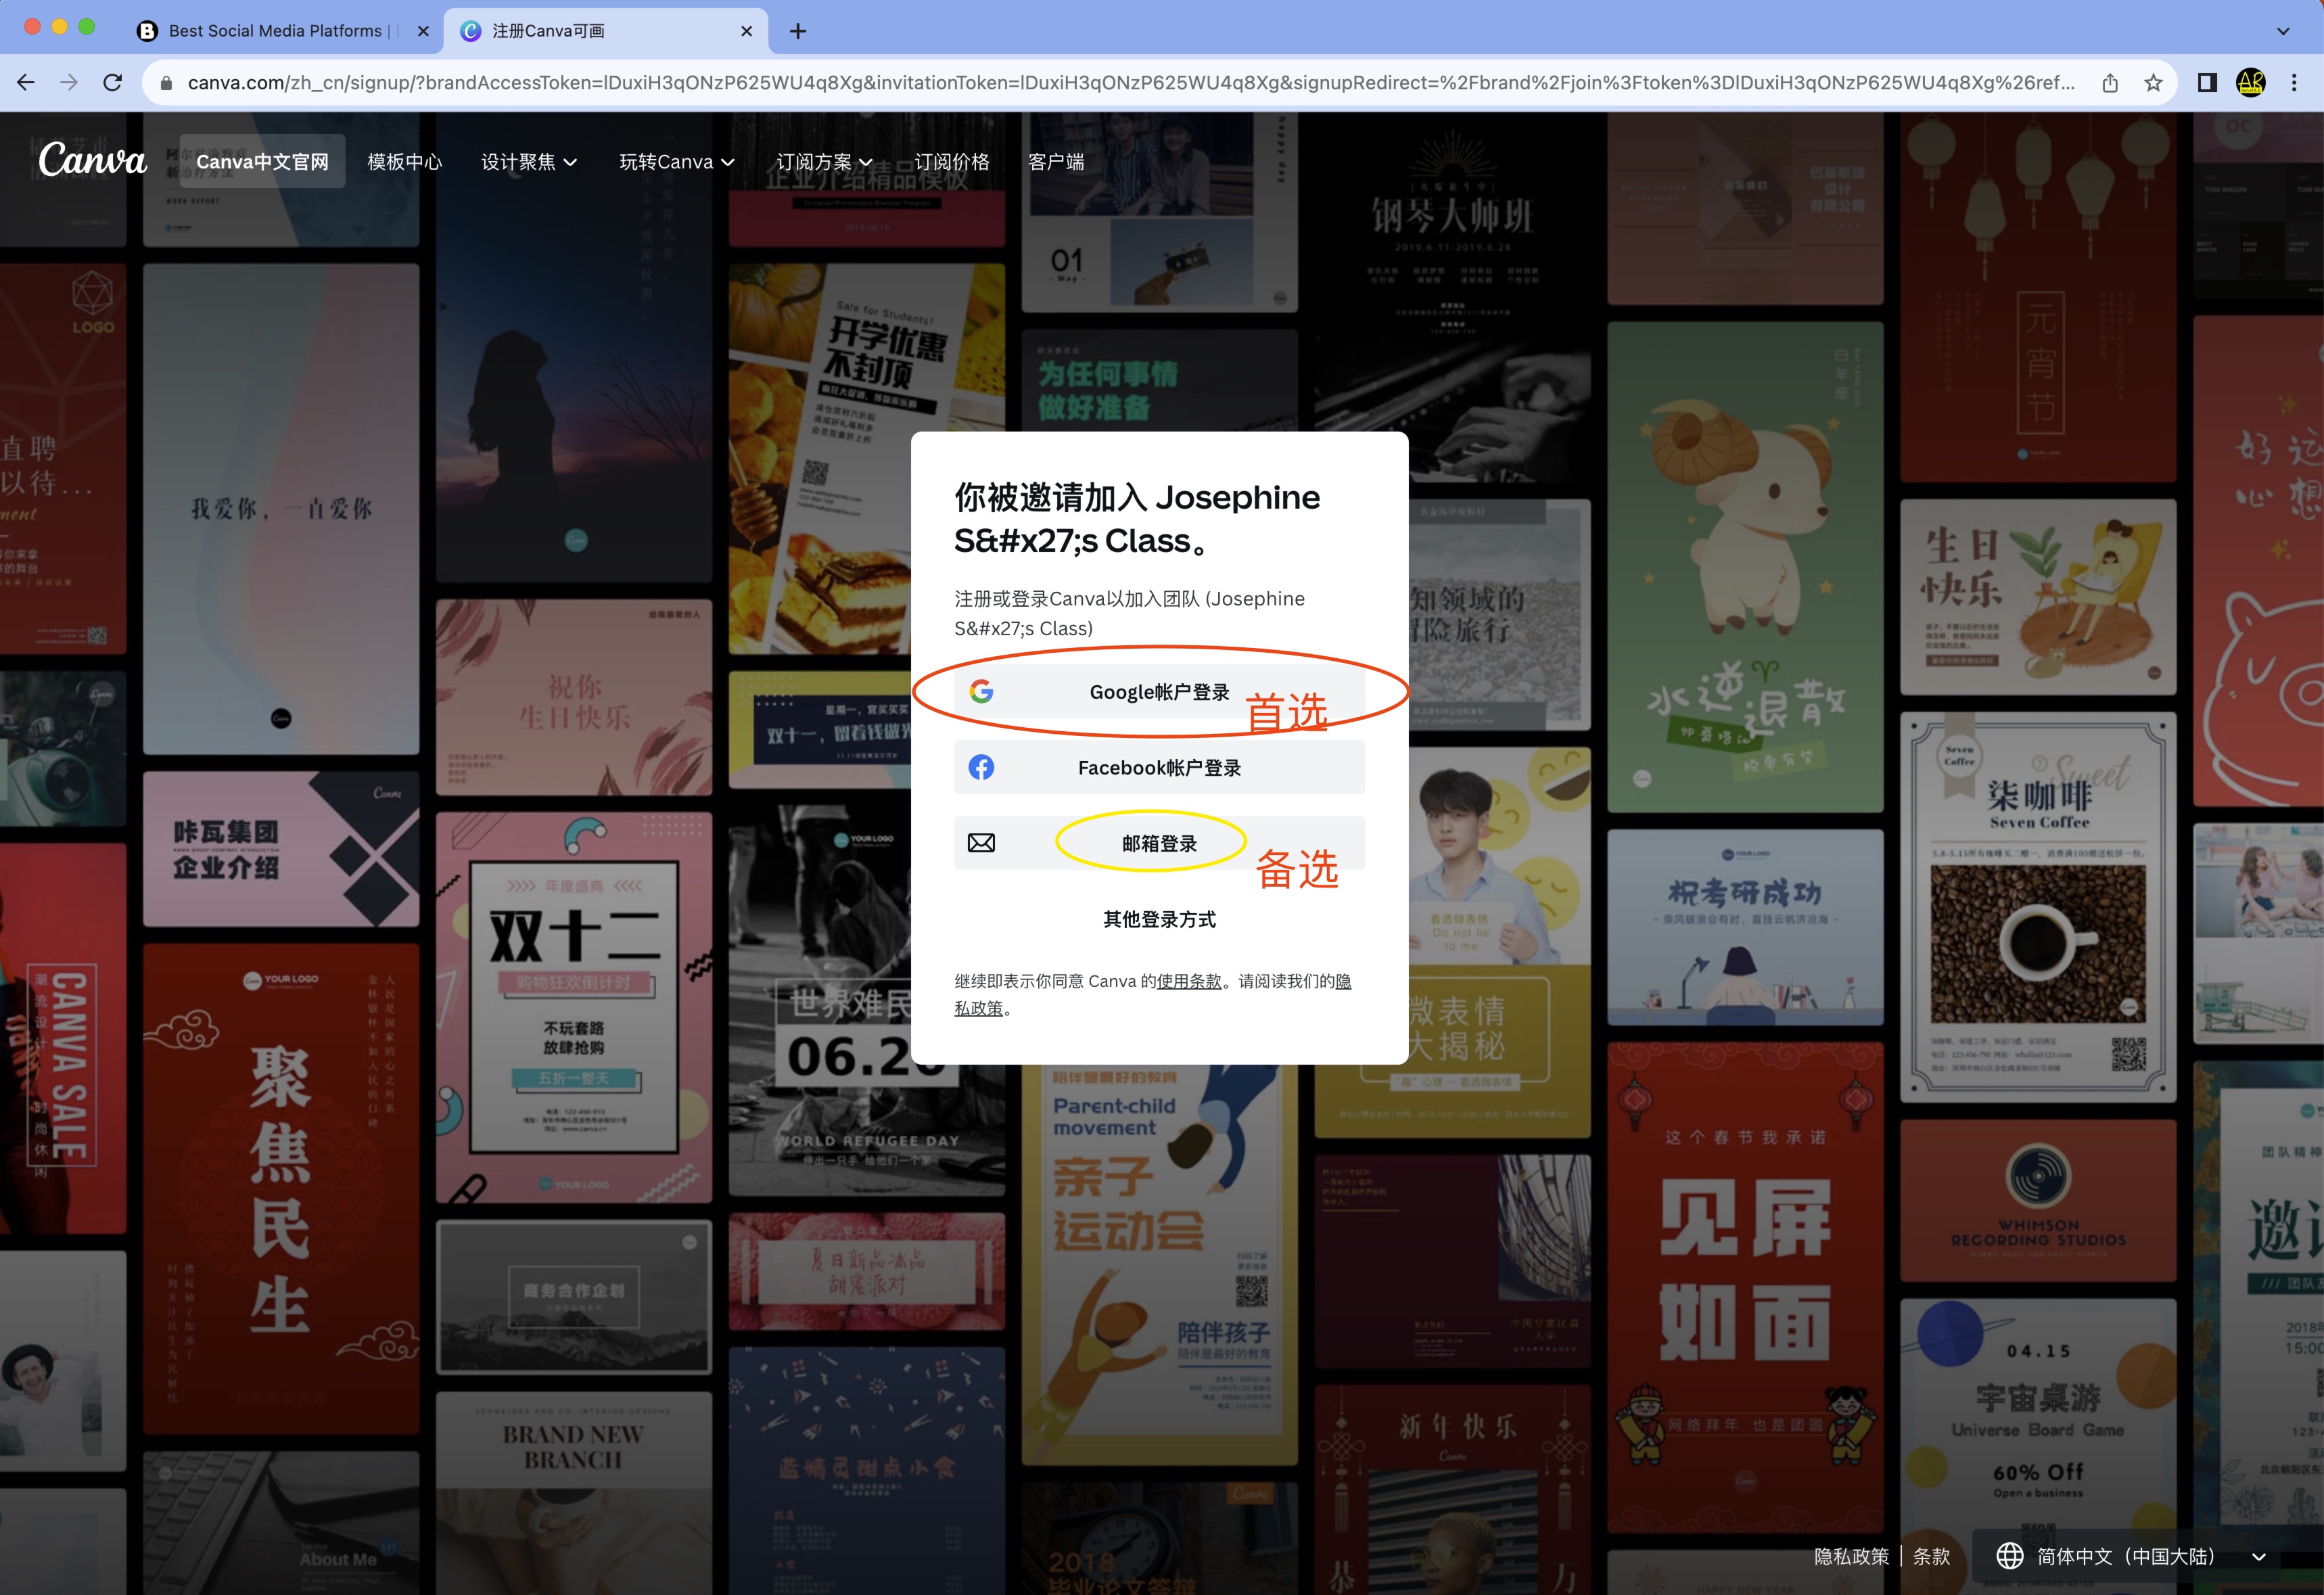Expand the tab search chevron
The height and width of the screenshot is (1595, 2324).
2283,31
